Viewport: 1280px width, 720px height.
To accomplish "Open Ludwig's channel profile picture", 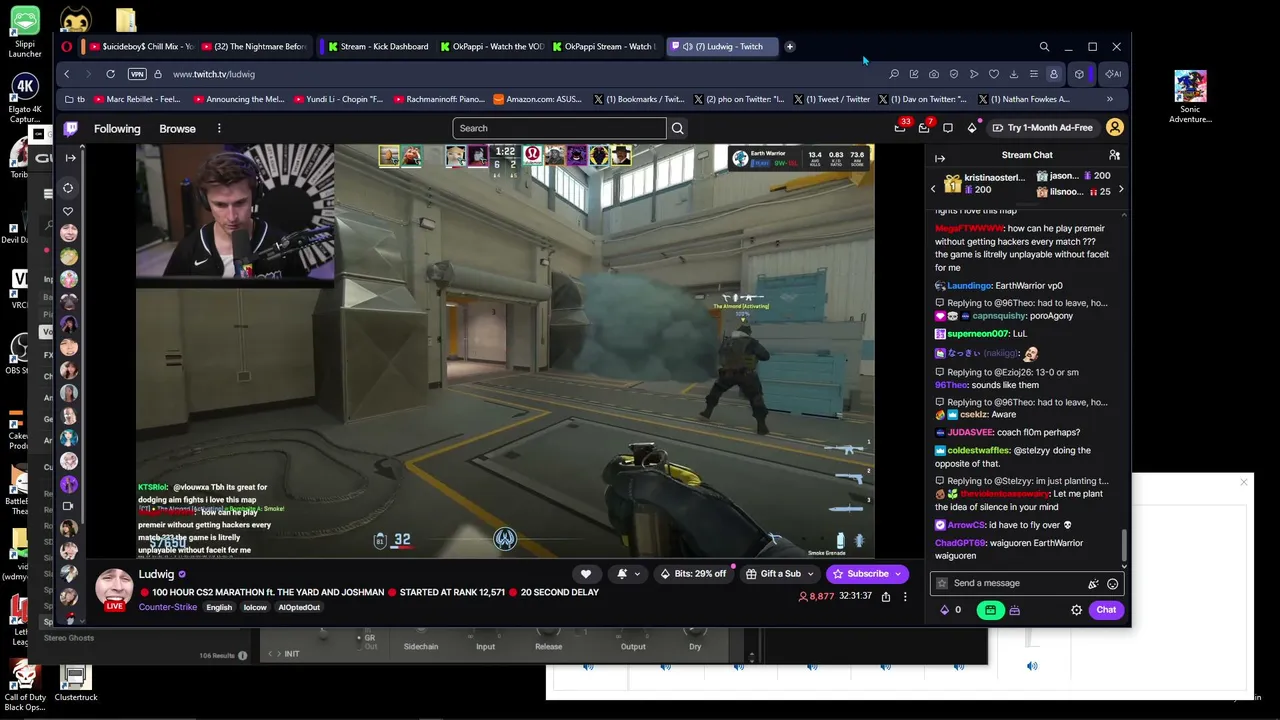I will (x=114, y=588).
